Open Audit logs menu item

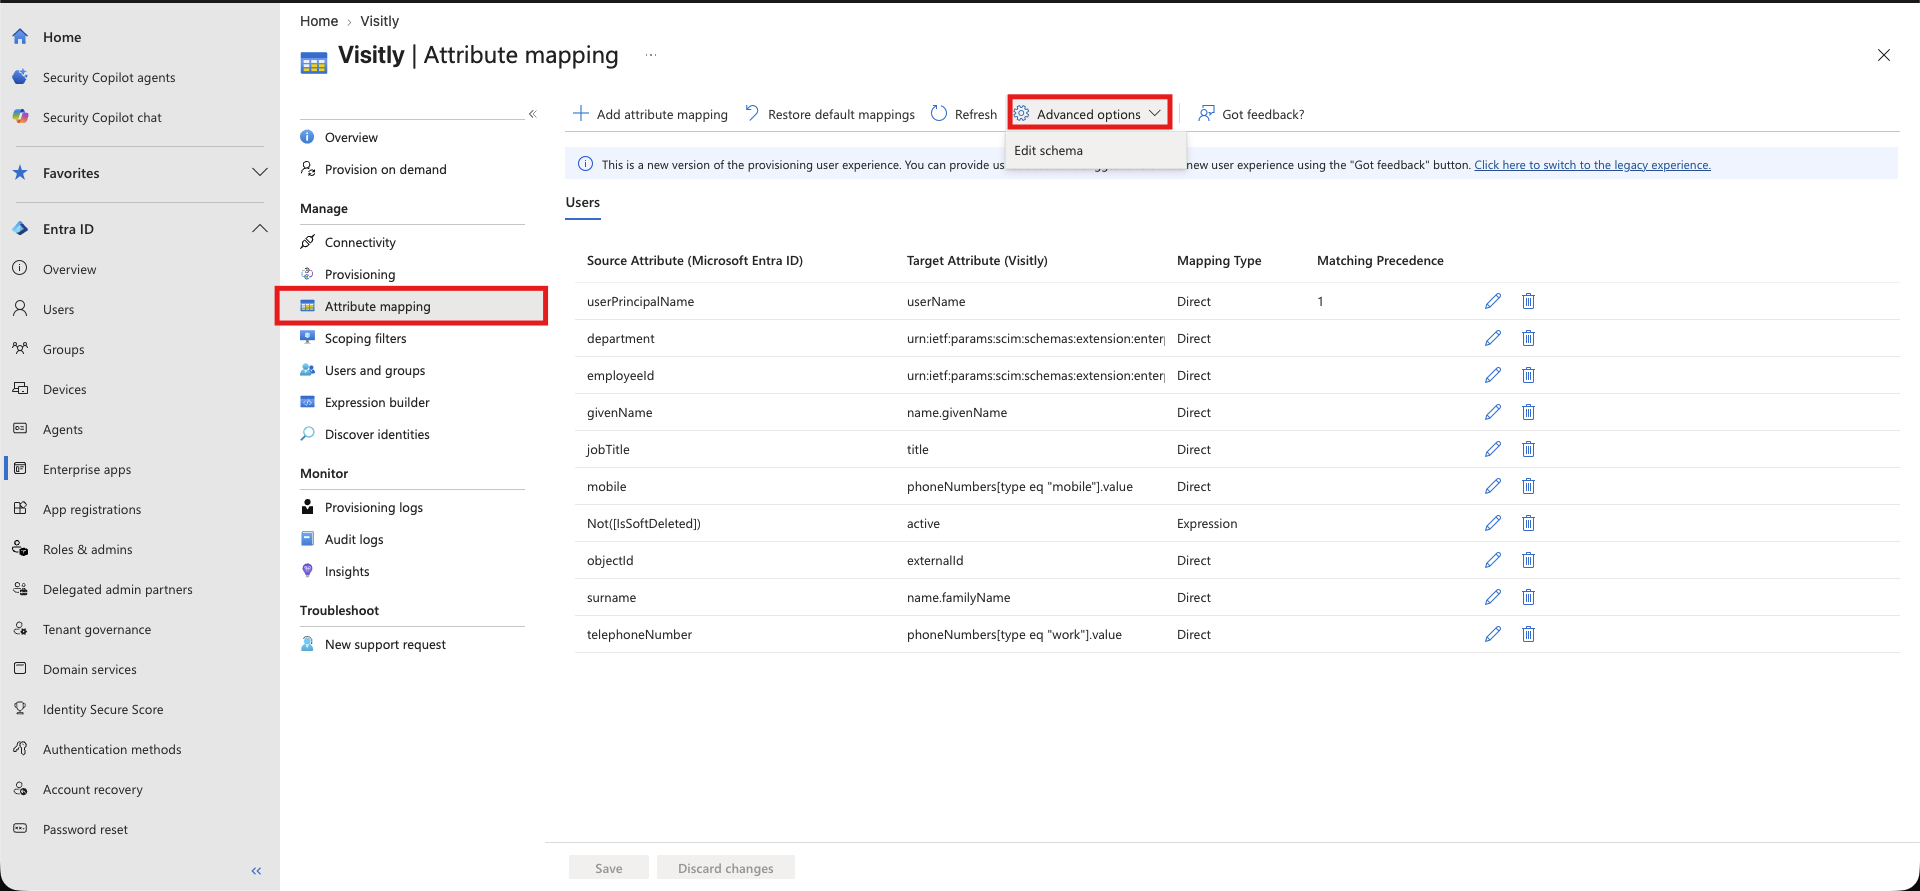(x=354, y=539)
